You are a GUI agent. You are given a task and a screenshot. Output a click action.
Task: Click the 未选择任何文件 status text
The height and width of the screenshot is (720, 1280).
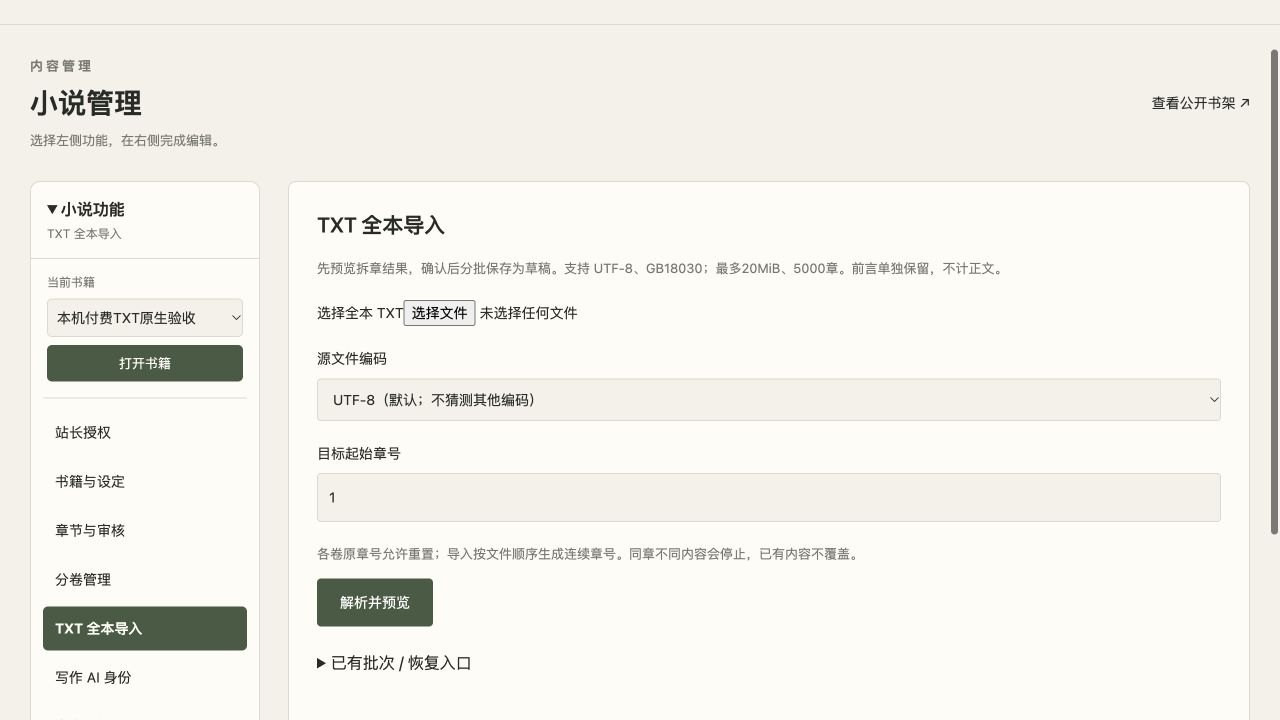(x=528, y=313)
